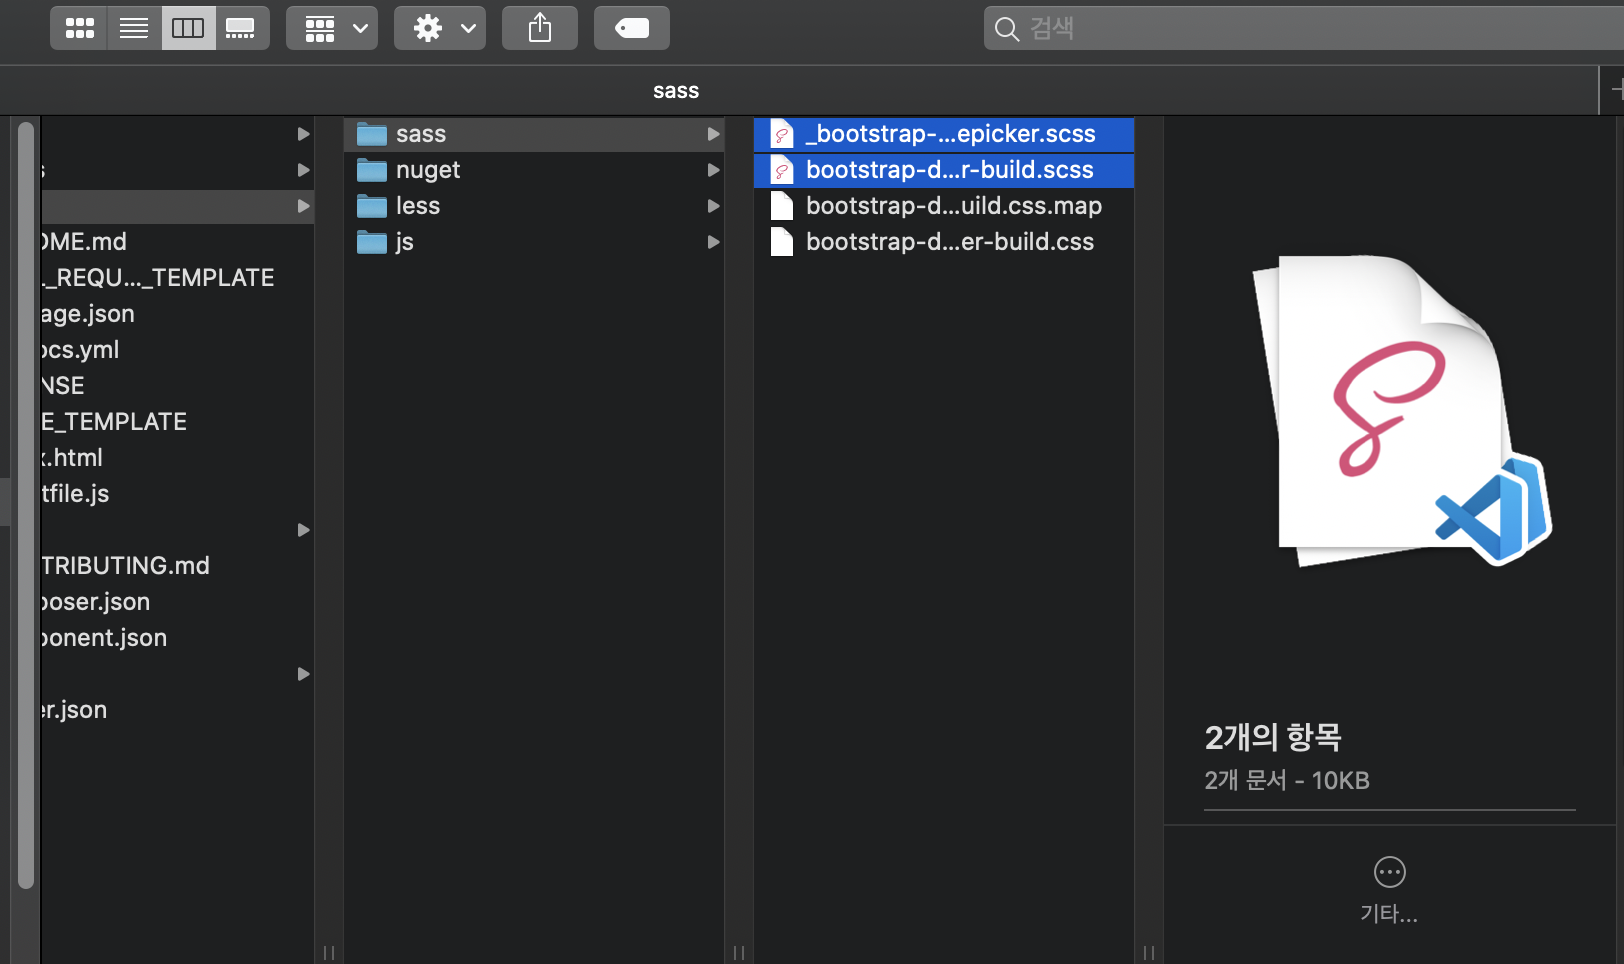Expand folder arrow above r.json
1624x964 pixels.
303,674
